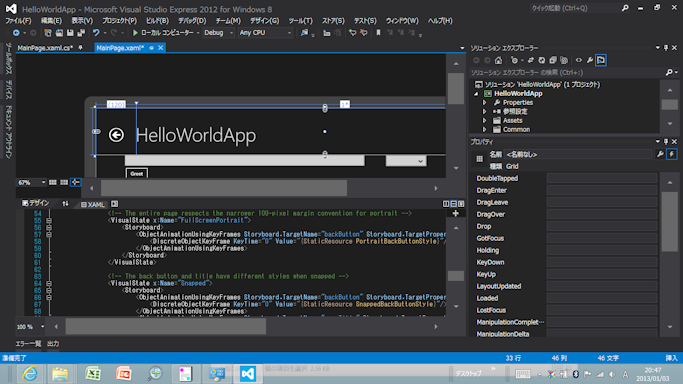Pin the MainPage.xaml.cs tab

(x=81, y=48)
